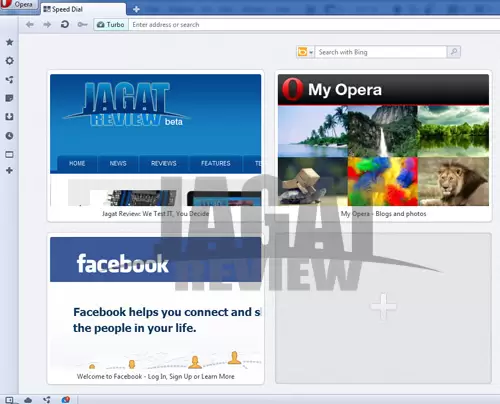Open Notes panel in sidebar
500x404 pixels.
[9, 98]
